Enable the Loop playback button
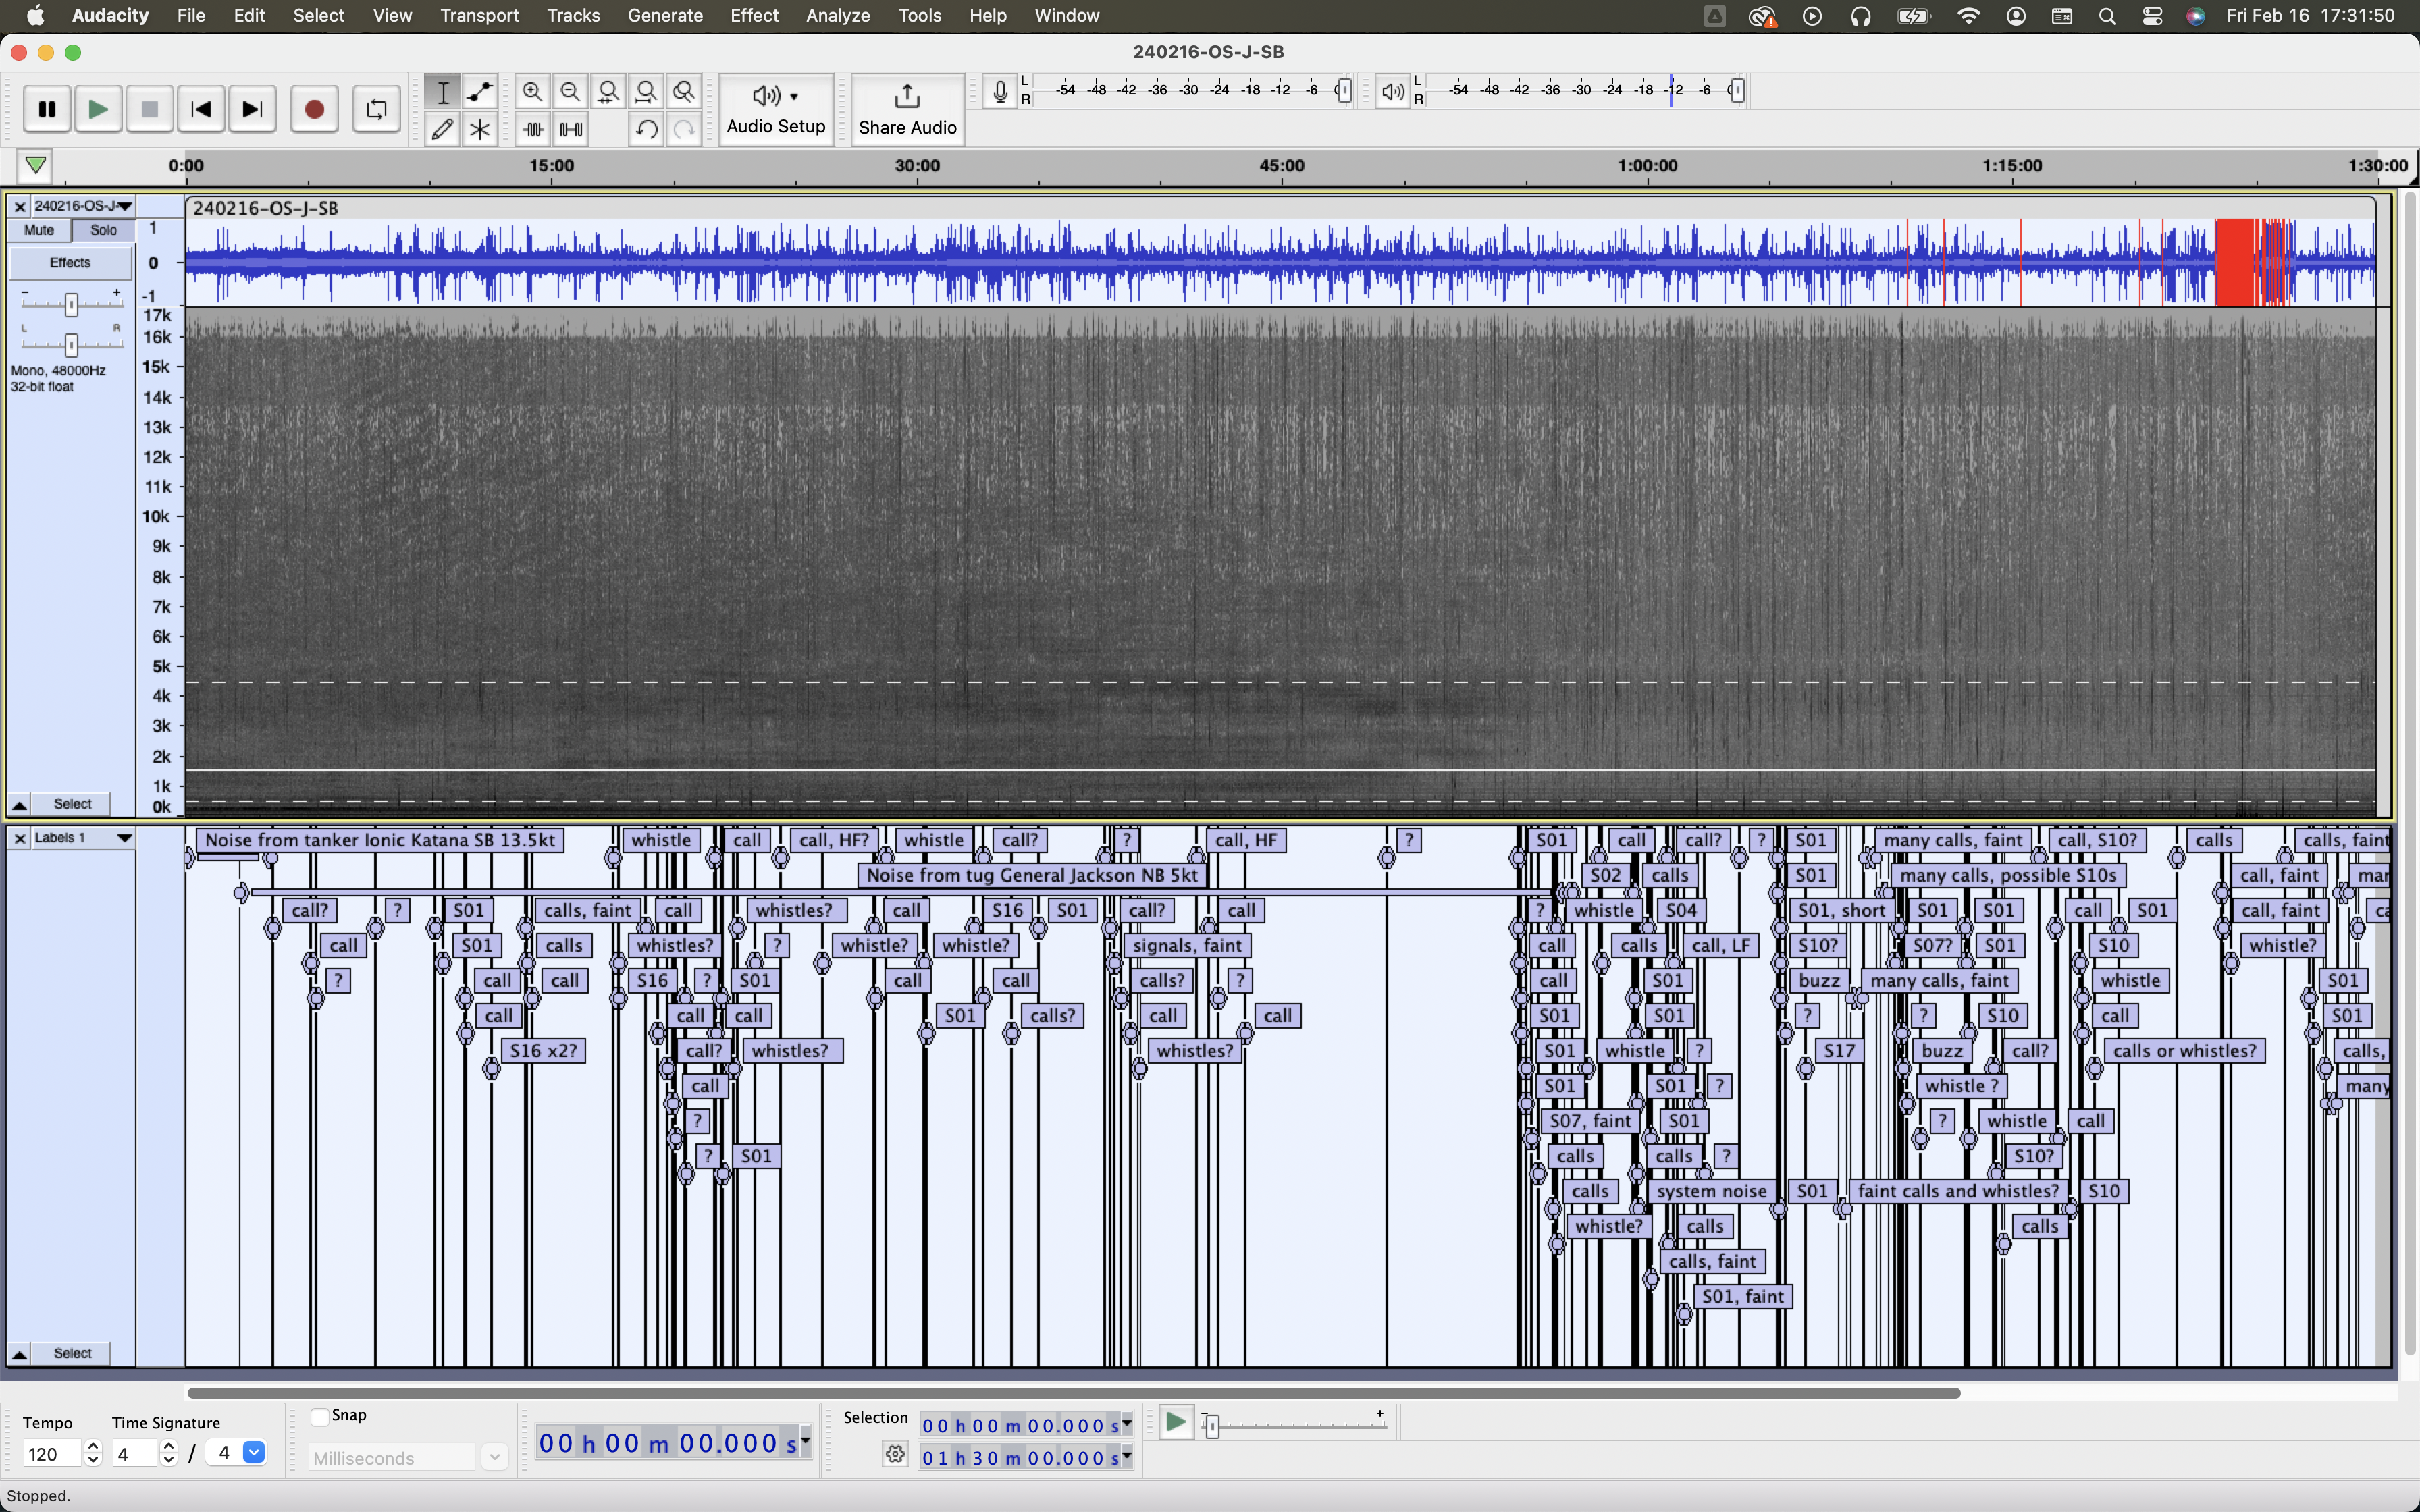The image size is (2420, 1512). [x=376, y=109]
